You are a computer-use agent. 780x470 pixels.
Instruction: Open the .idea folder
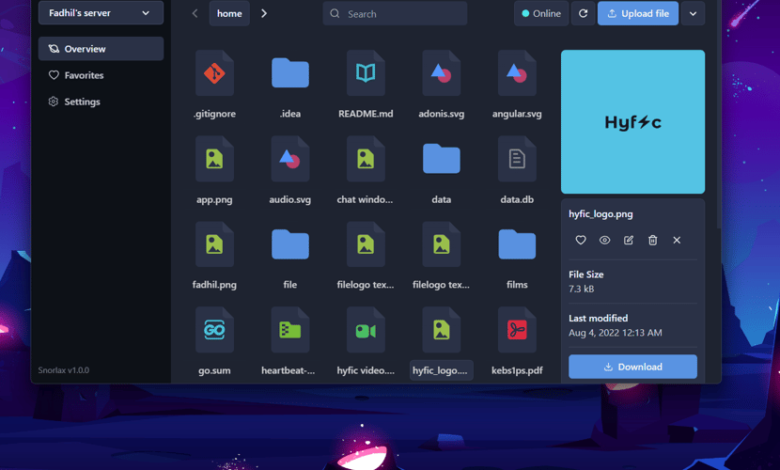[x=290, y=73]
